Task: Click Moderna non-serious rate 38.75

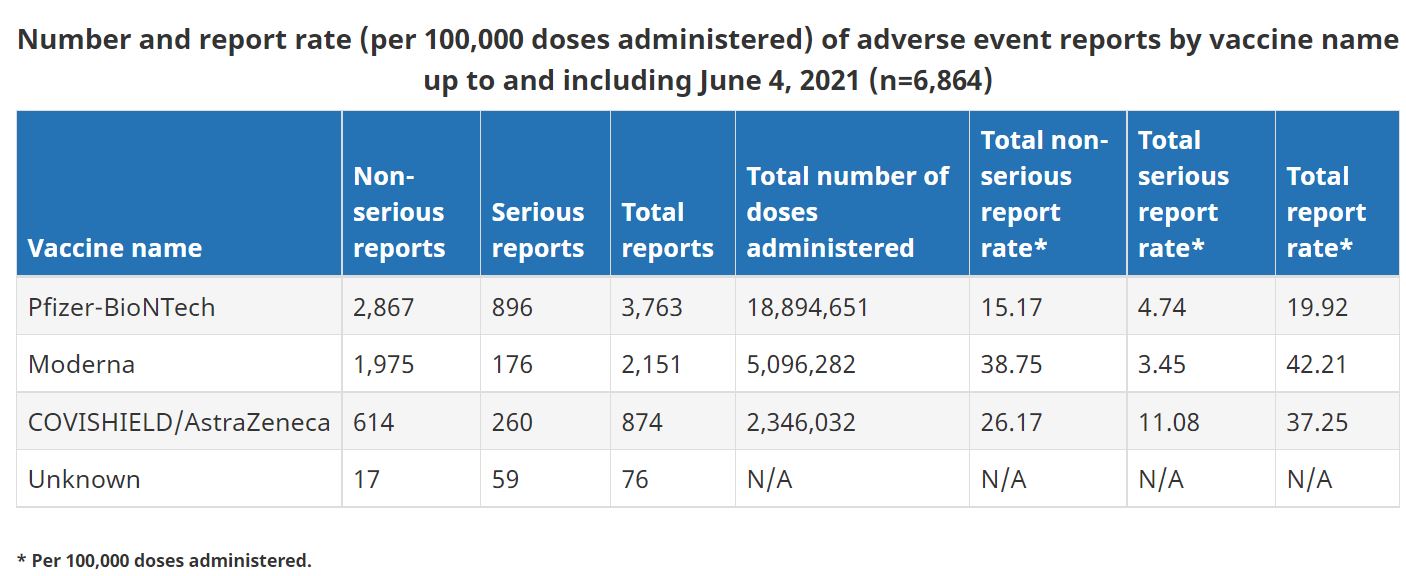Action: pyautogui.click(x=1011, y=364)
